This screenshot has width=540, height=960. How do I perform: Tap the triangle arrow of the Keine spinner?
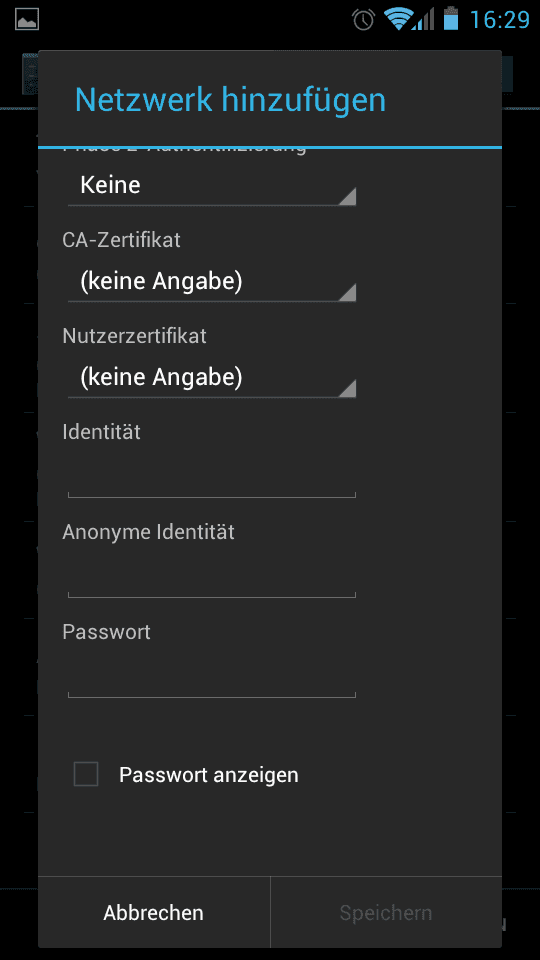347,197
